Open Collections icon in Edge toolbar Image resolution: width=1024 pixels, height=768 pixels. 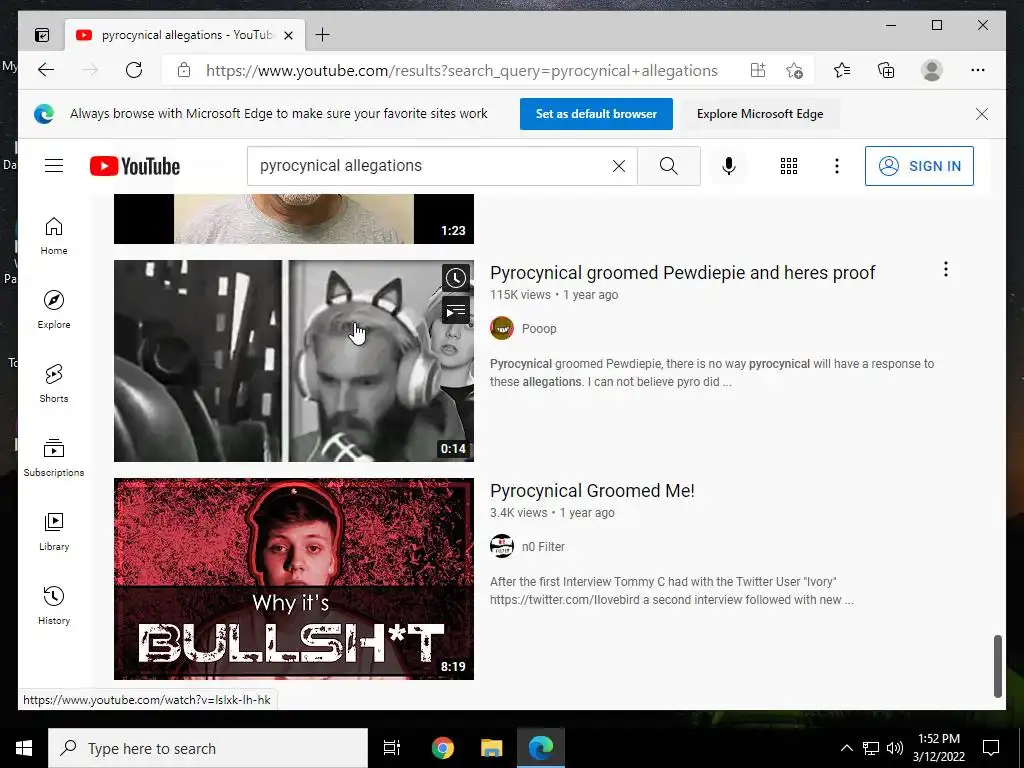coord(886,70)
